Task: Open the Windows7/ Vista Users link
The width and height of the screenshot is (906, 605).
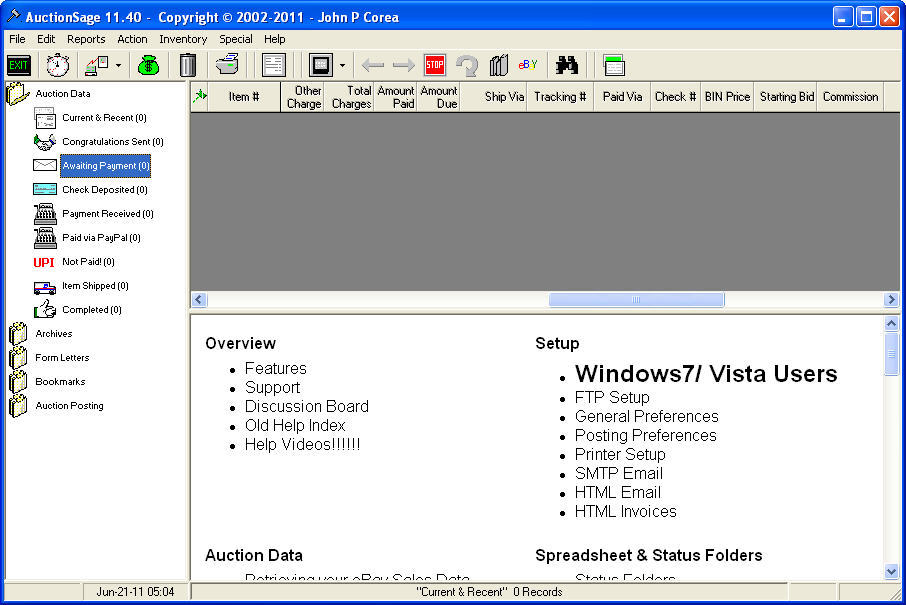Action: coord(706,374)
